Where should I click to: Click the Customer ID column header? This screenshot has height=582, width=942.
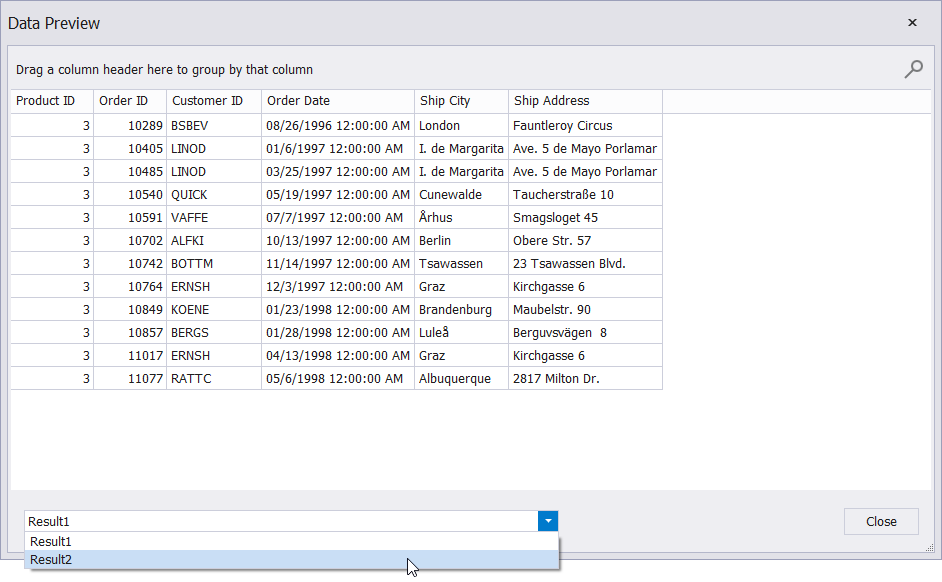pos(213,101)
